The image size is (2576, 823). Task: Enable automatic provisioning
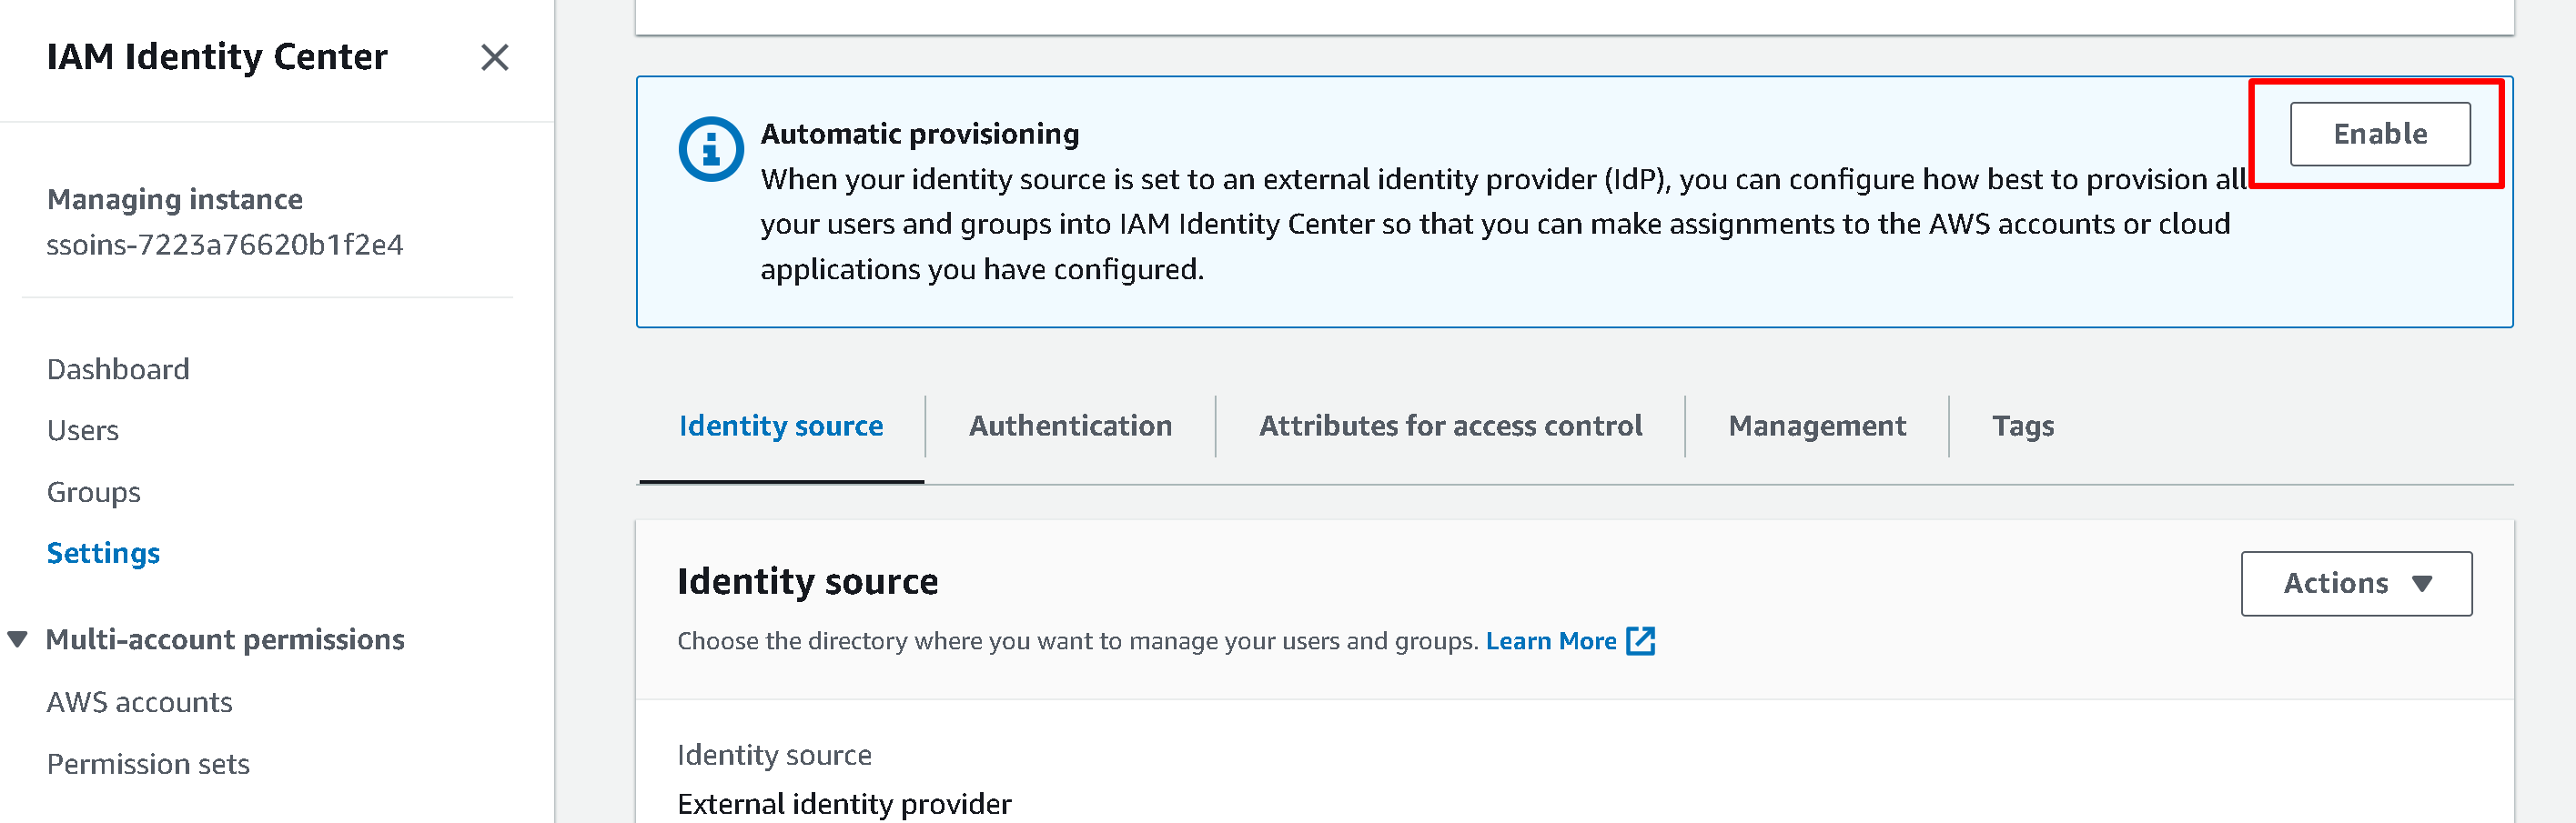pos(2379,134)
